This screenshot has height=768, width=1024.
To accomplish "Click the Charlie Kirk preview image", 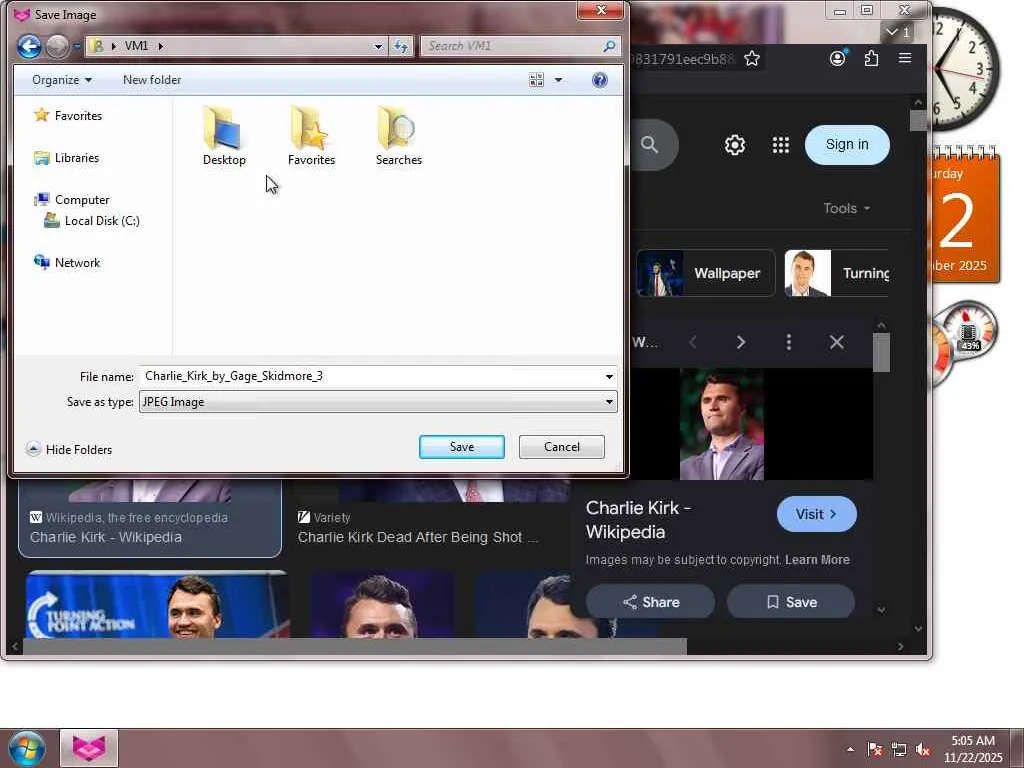I will (x=722, y=424).
